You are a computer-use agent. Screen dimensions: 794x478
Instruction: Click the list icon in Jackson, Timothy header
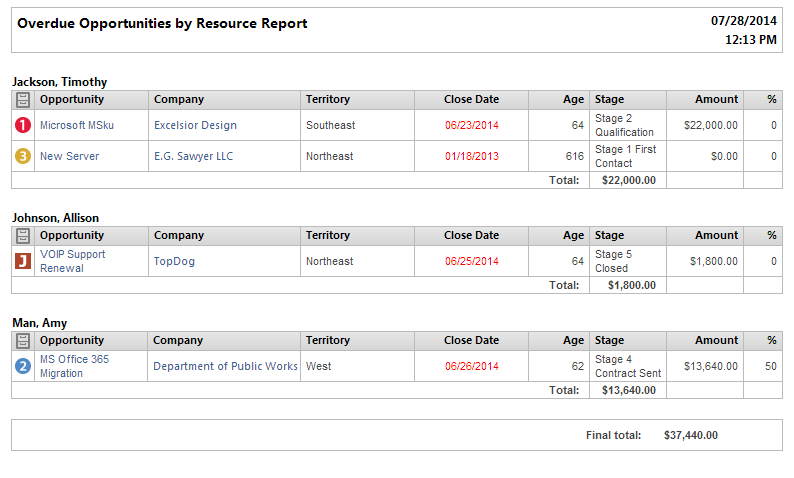pyautogui.click(x=23, y=100)
